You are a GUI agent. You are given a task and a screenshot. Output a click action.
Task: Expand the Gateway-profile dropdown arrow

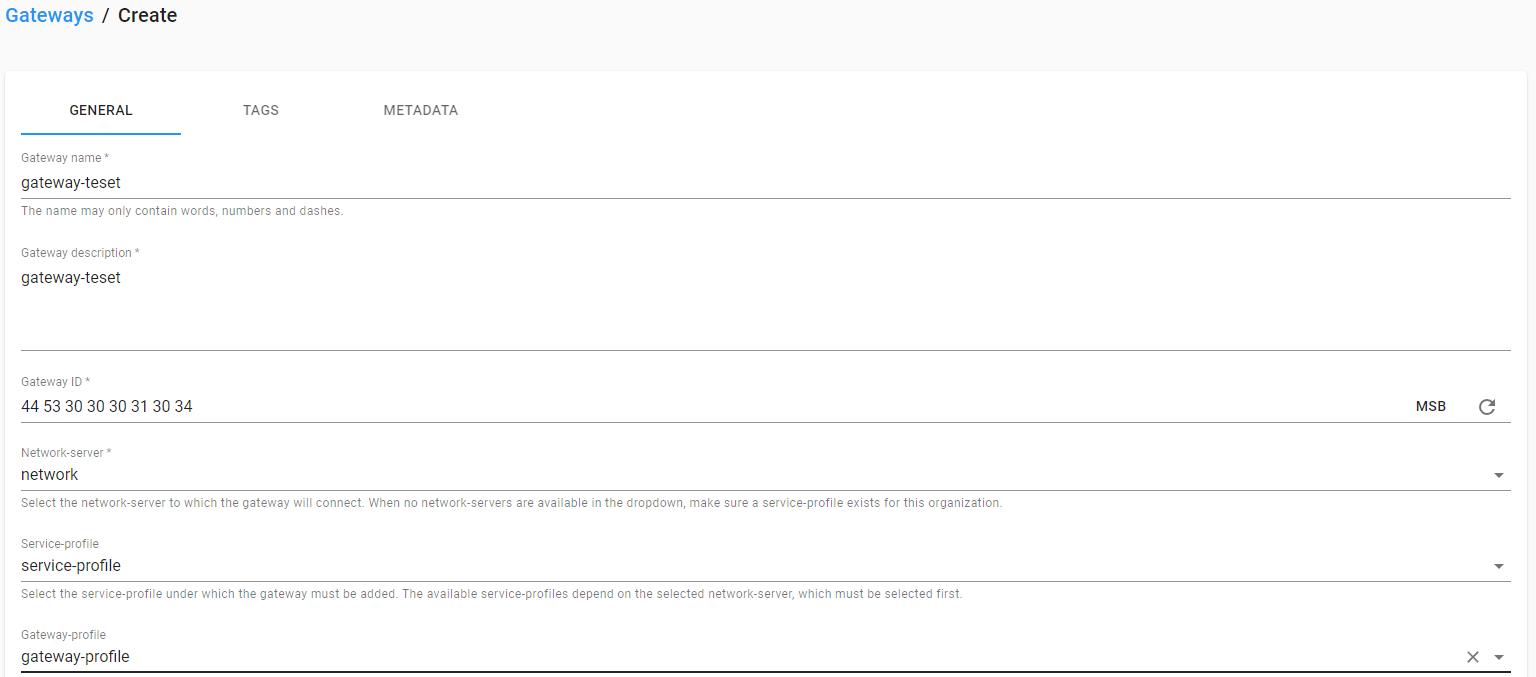(1499, 657)
